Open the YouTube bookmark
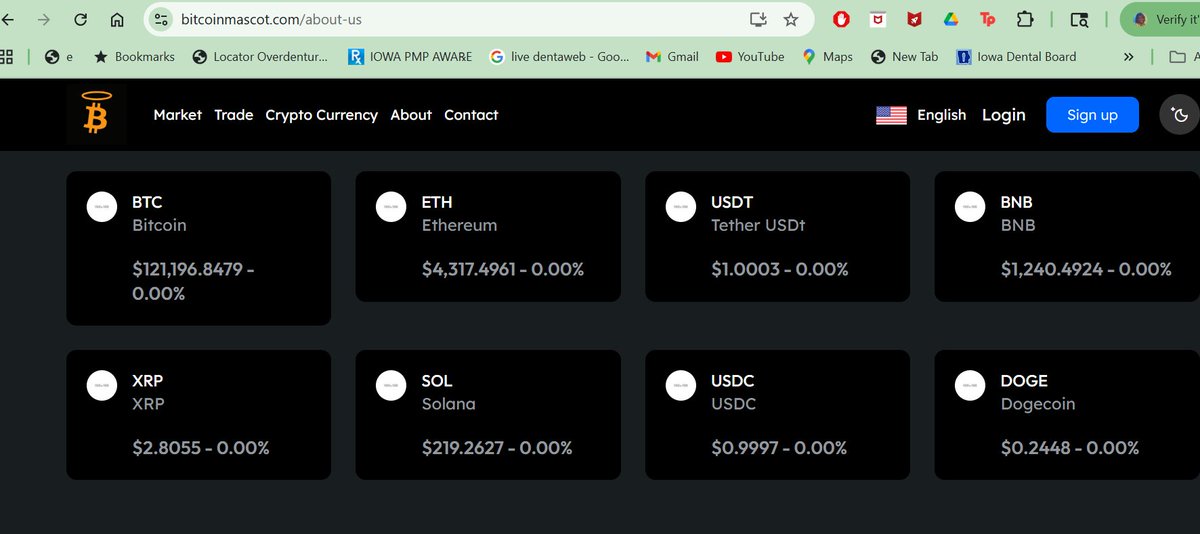The image size is (1200, 534). (750, 57)
